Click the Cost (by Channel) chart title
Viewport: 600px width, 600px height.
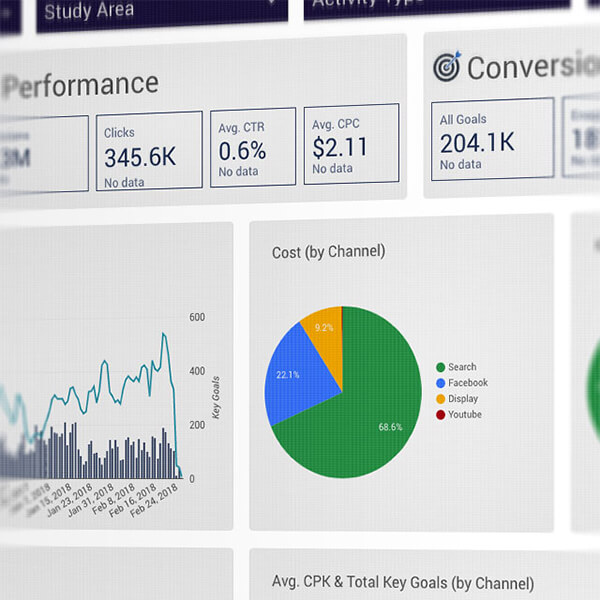[x=328, y=253]
